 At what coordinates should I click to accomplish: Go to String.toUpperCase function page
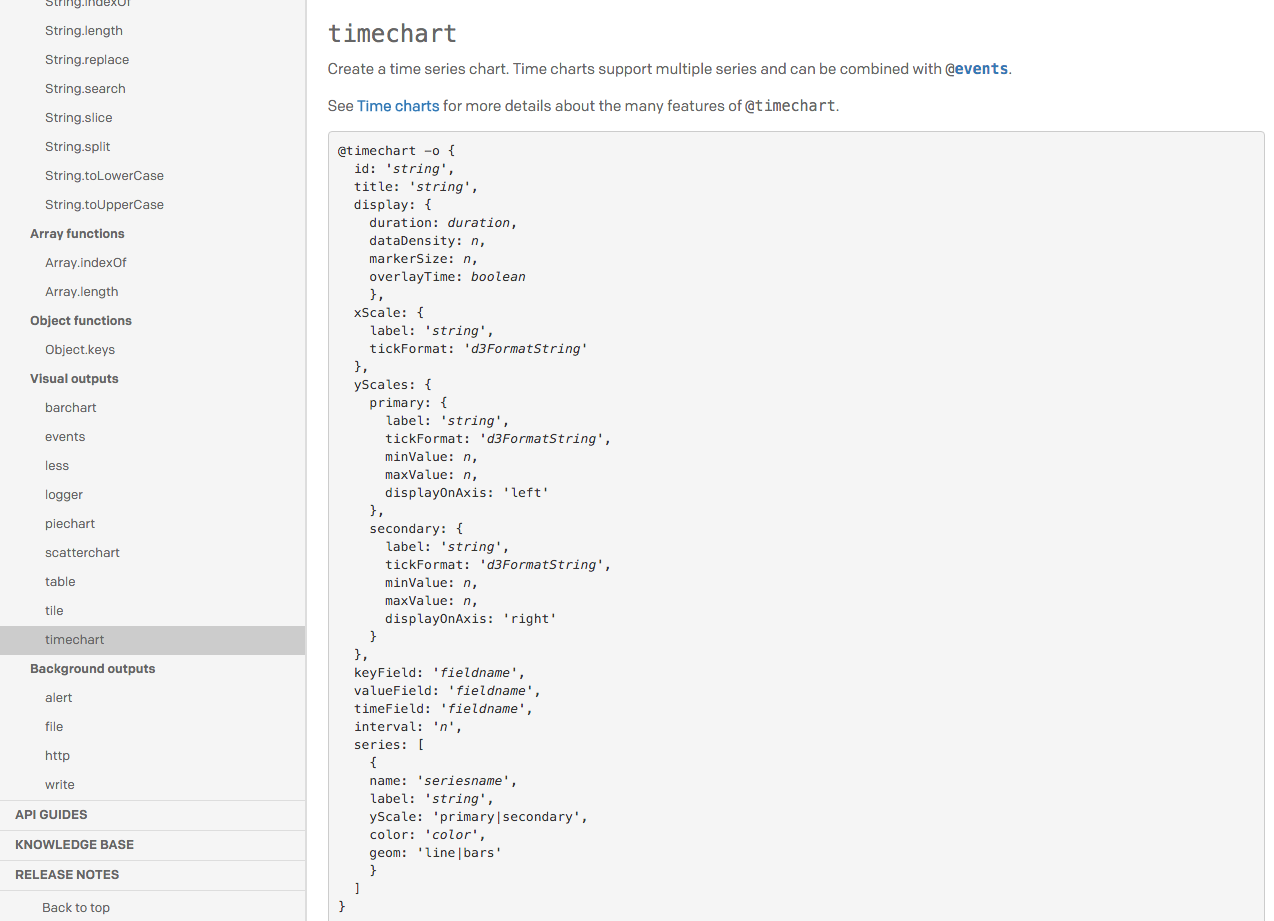point(104,205)
